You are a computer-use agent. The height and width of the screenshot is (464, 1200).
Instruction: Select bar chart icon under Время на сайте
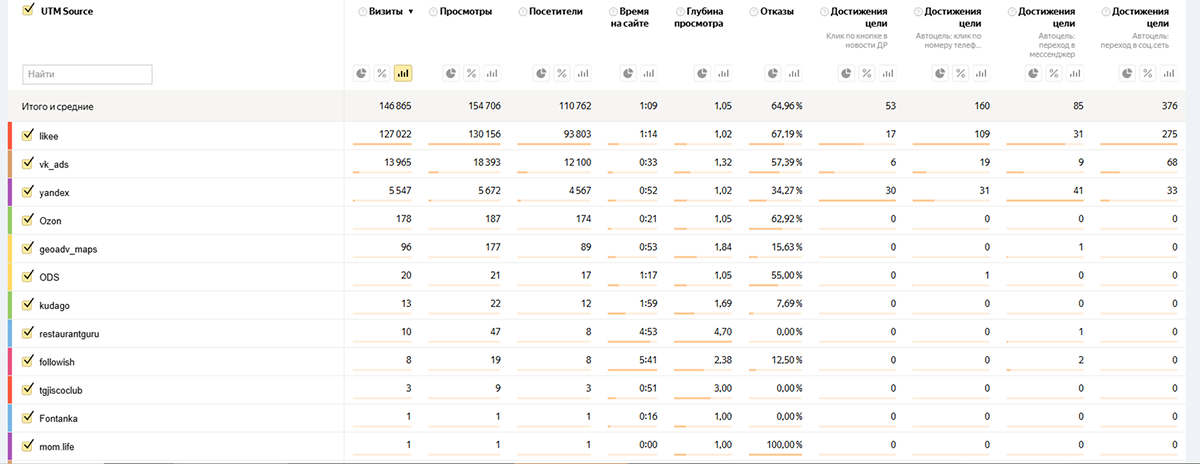[647, 73]
